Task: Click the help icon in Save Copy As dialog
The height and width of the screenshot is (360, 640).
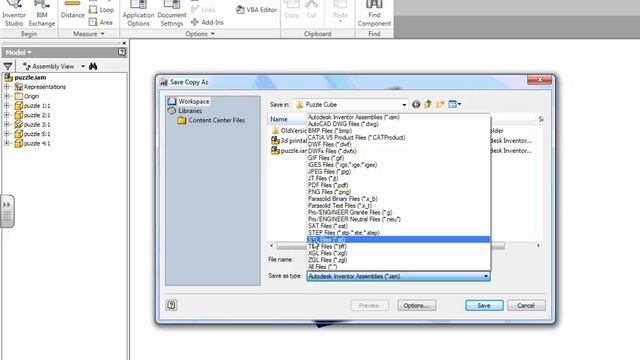Action: (x=171, y=305)
